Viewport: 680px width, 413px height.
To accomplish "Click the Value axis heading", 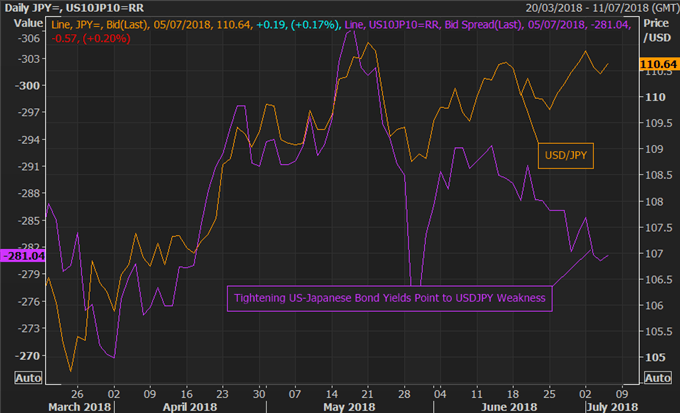I will (x=28, y=23).
